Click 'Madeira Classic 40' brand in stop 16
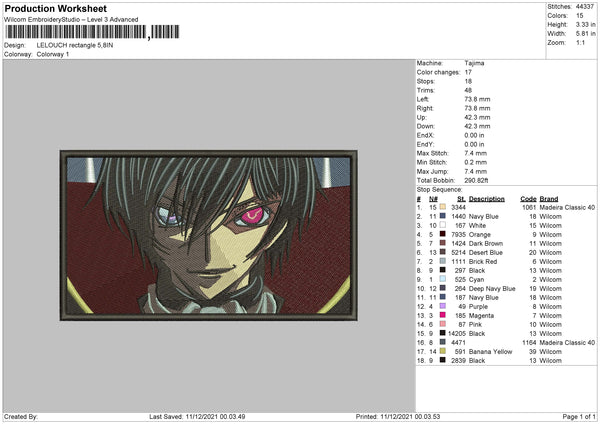 pos(567,342)
